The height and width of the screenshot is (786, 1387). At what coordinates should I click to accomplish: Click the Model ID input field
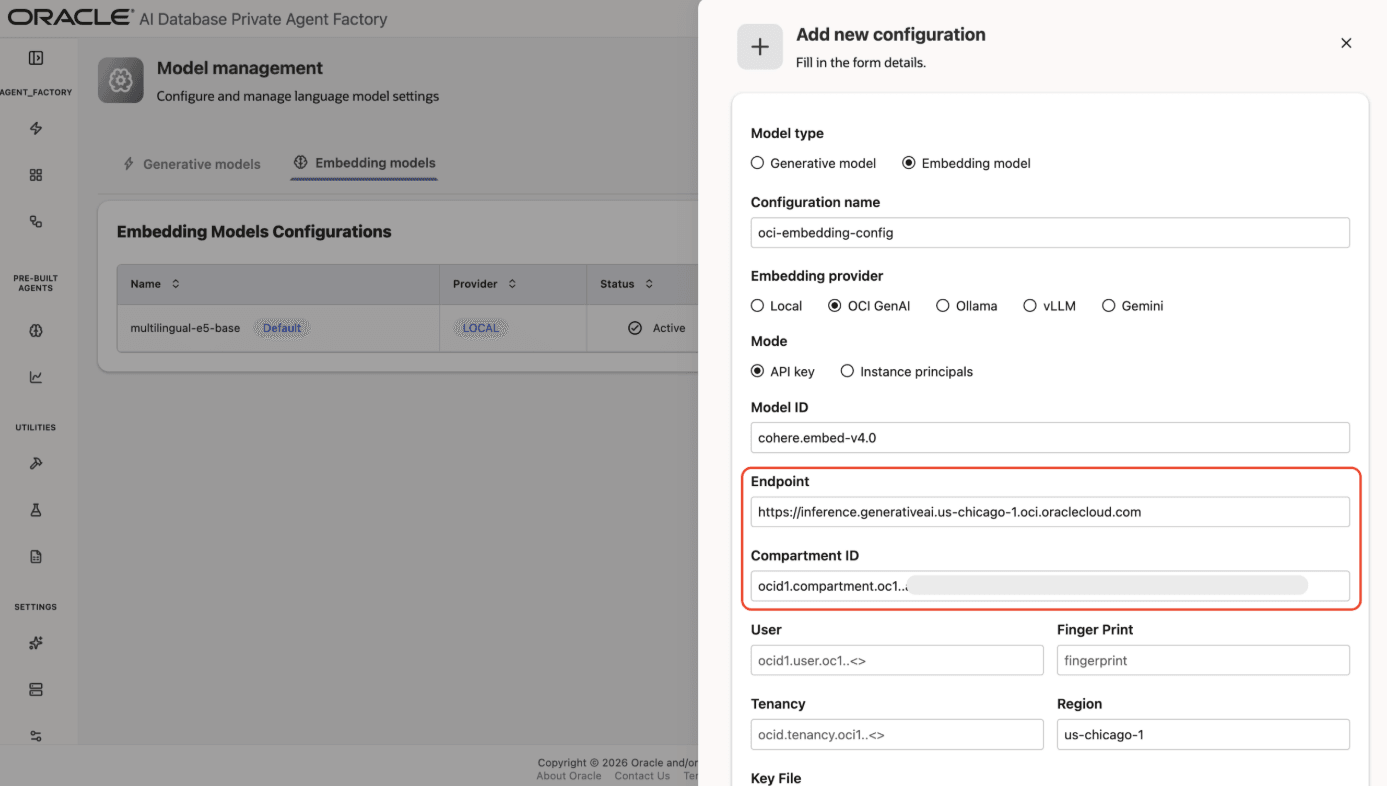1050,437
